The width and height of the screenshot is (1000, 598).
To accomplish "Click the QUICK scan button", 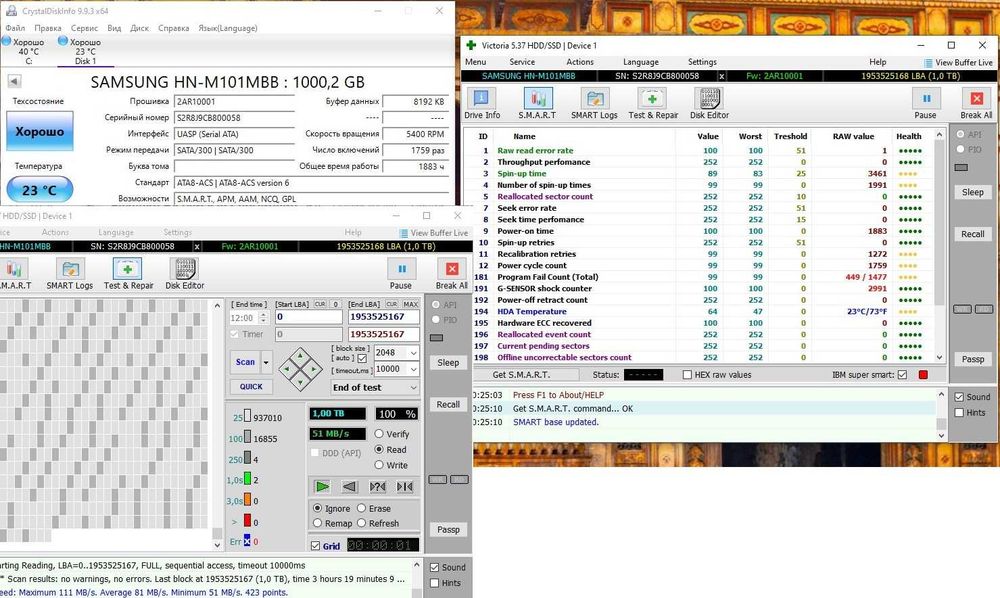I will 251,386.
